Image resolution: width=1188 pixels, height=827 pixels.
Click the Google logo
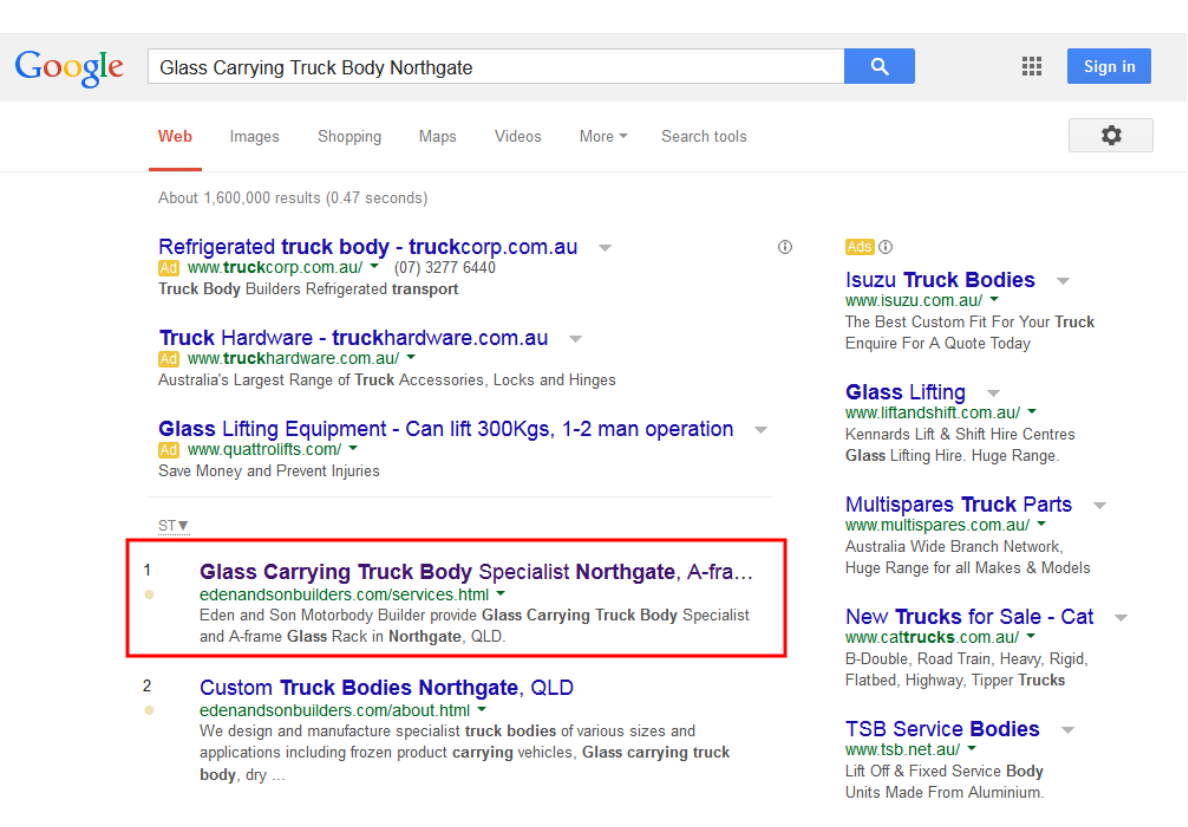coord(69,67)
